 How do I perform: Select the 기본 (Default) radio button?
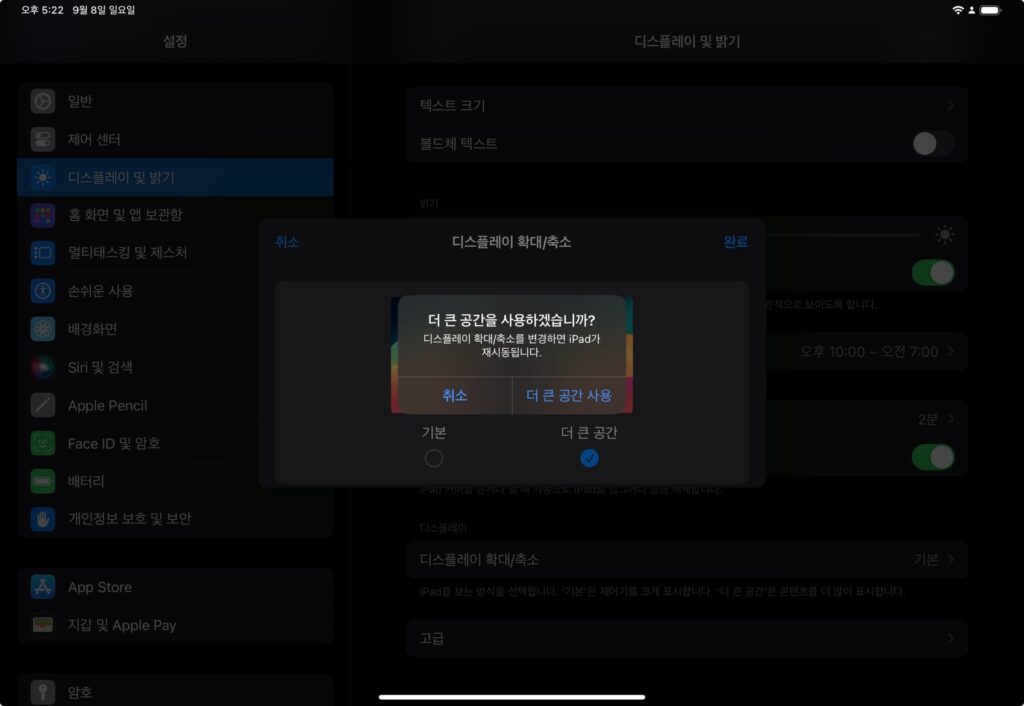(434, 458)
